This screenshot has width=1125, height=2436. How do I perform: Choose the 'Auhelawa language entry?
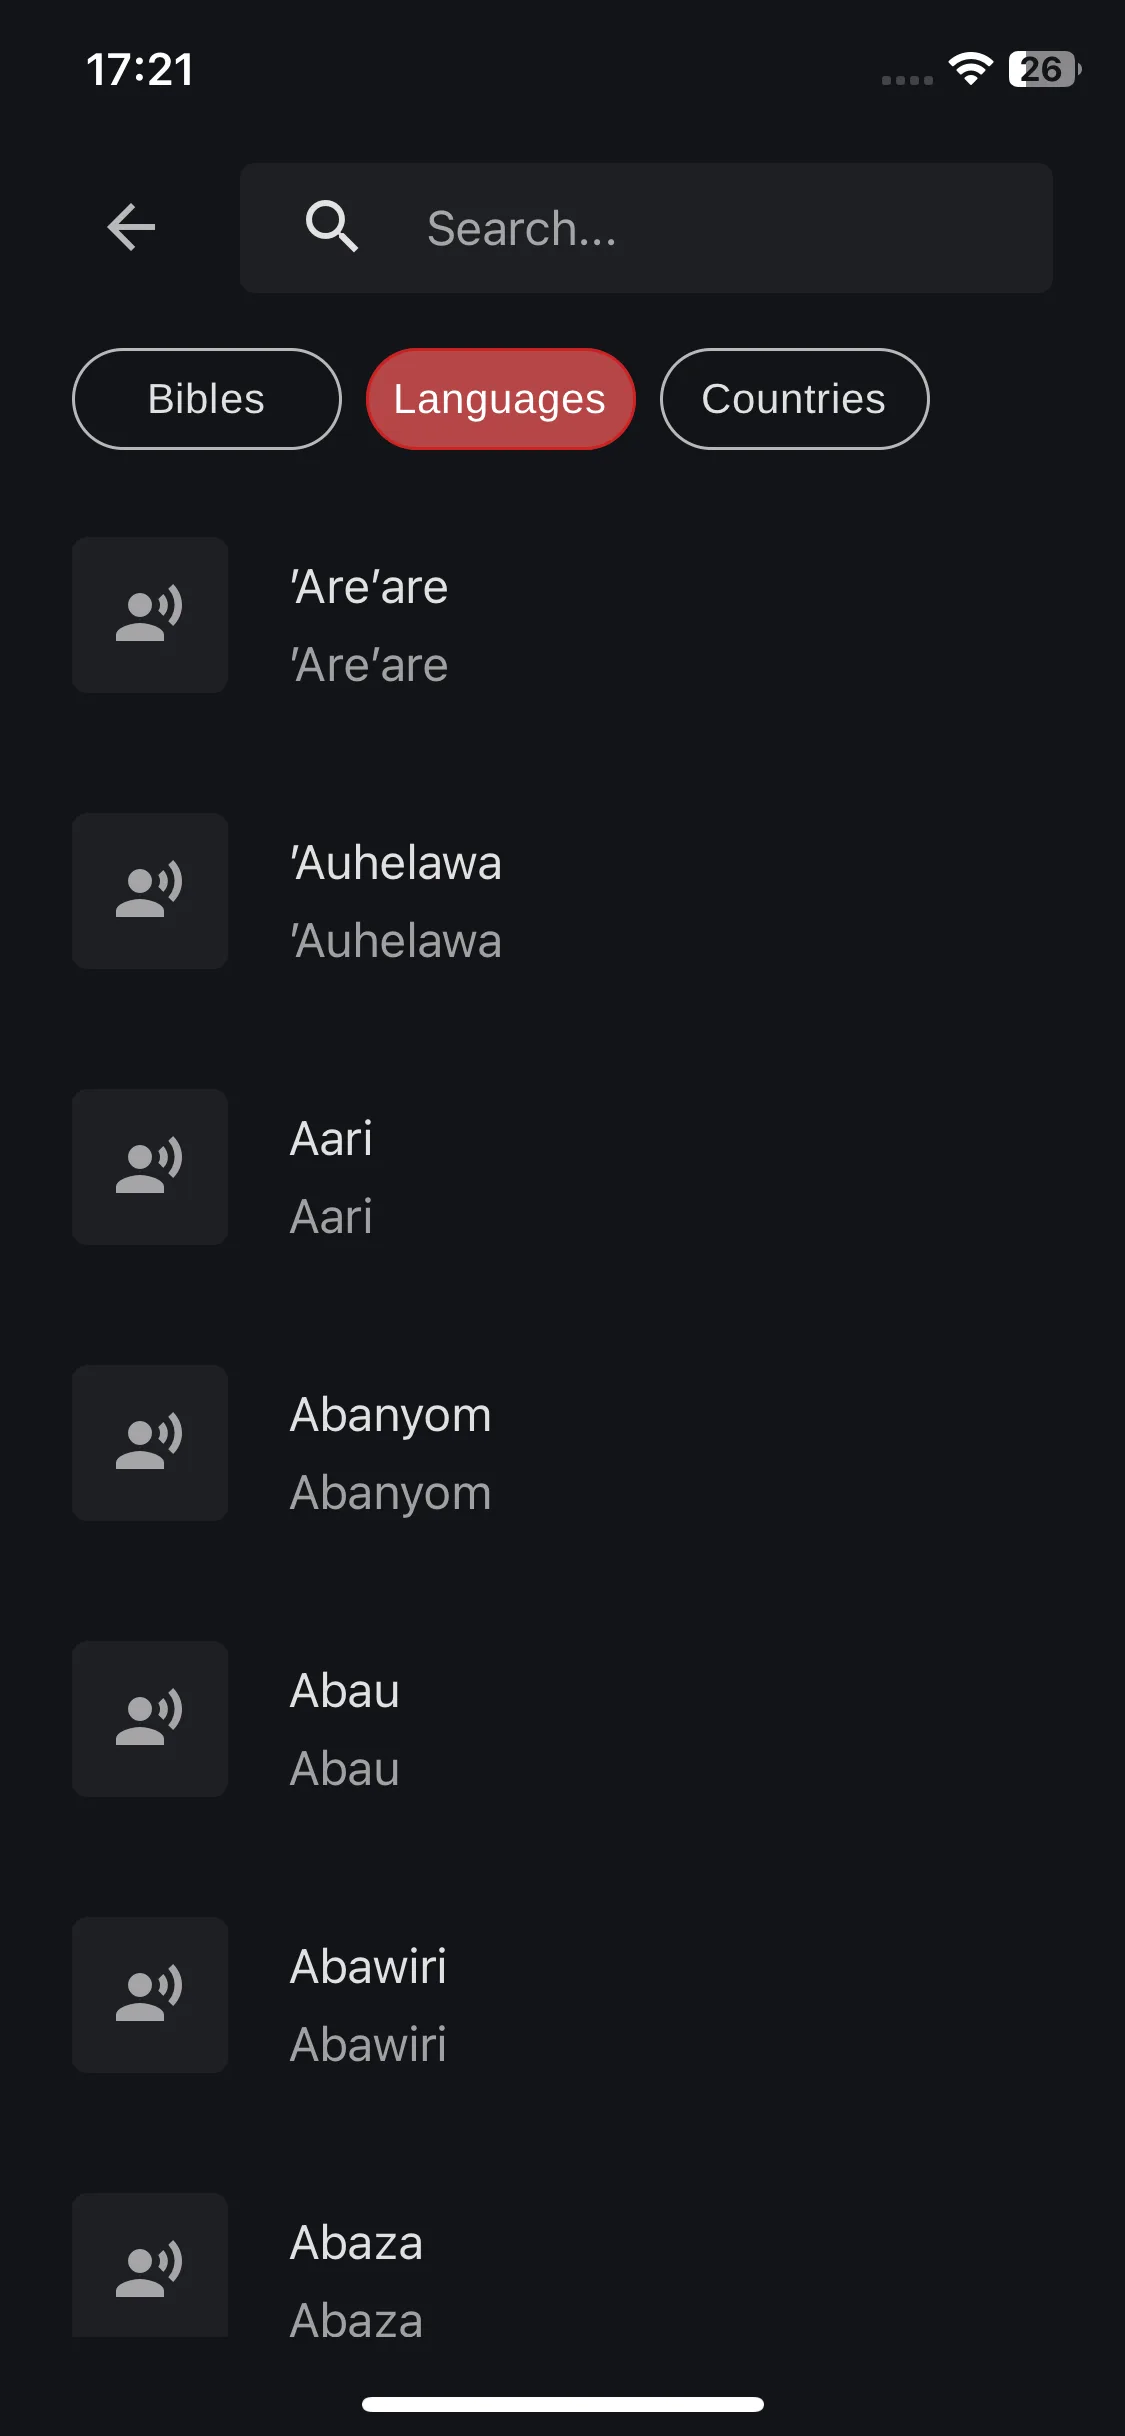[562, 901]
